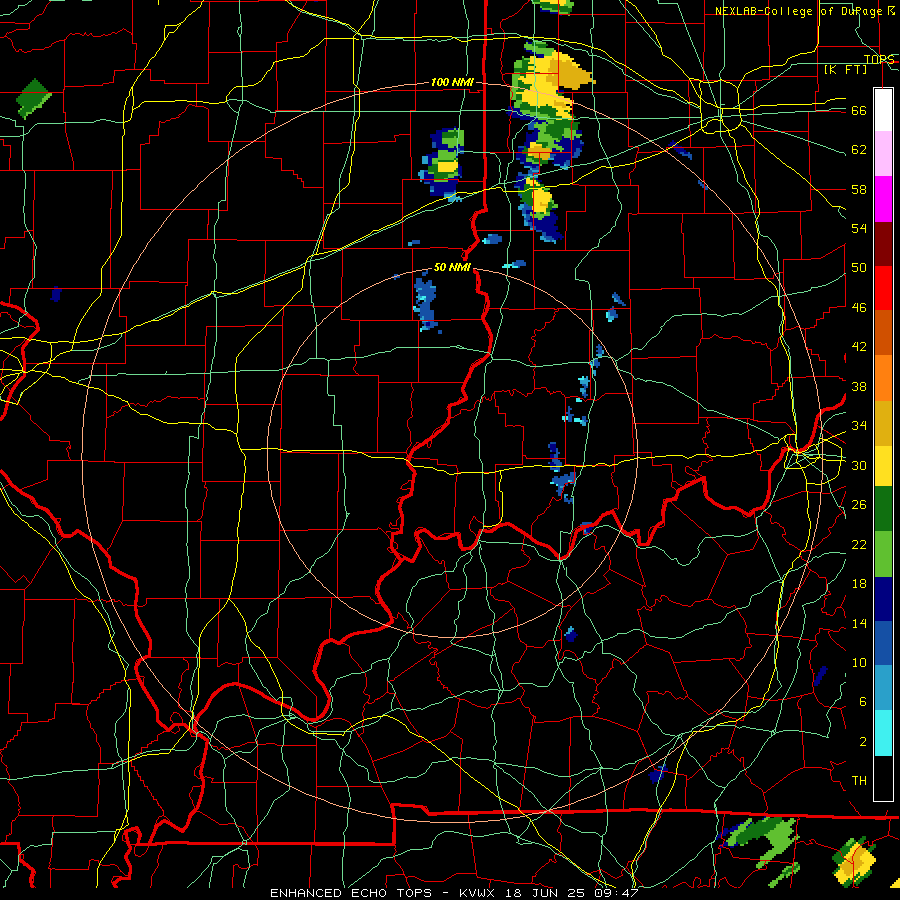Click the light pink legend swatch

(x=883, y=153)
